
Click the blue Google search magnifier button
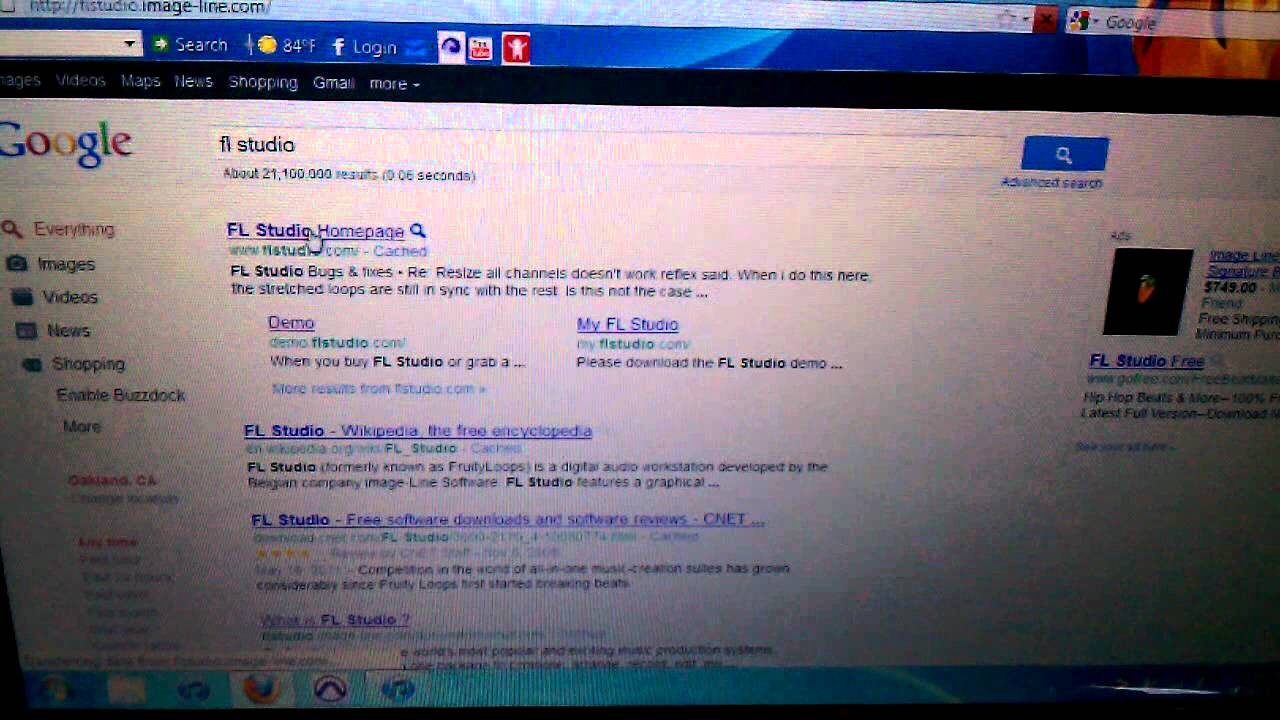tap(1064, 154)
